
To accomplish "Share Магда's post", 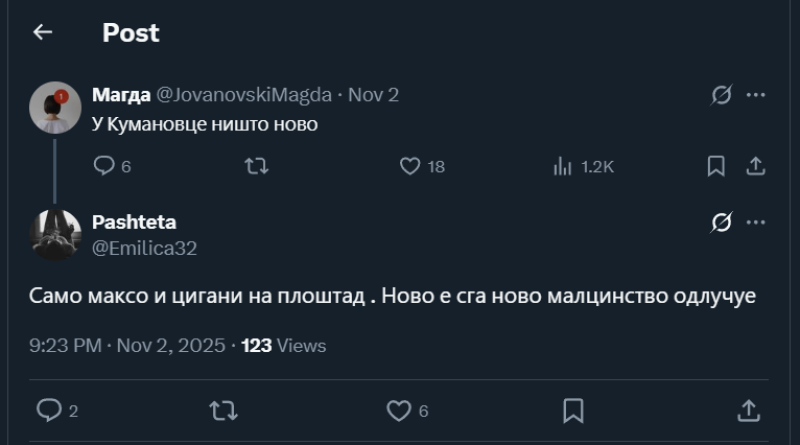I will [x=756, y=166].
